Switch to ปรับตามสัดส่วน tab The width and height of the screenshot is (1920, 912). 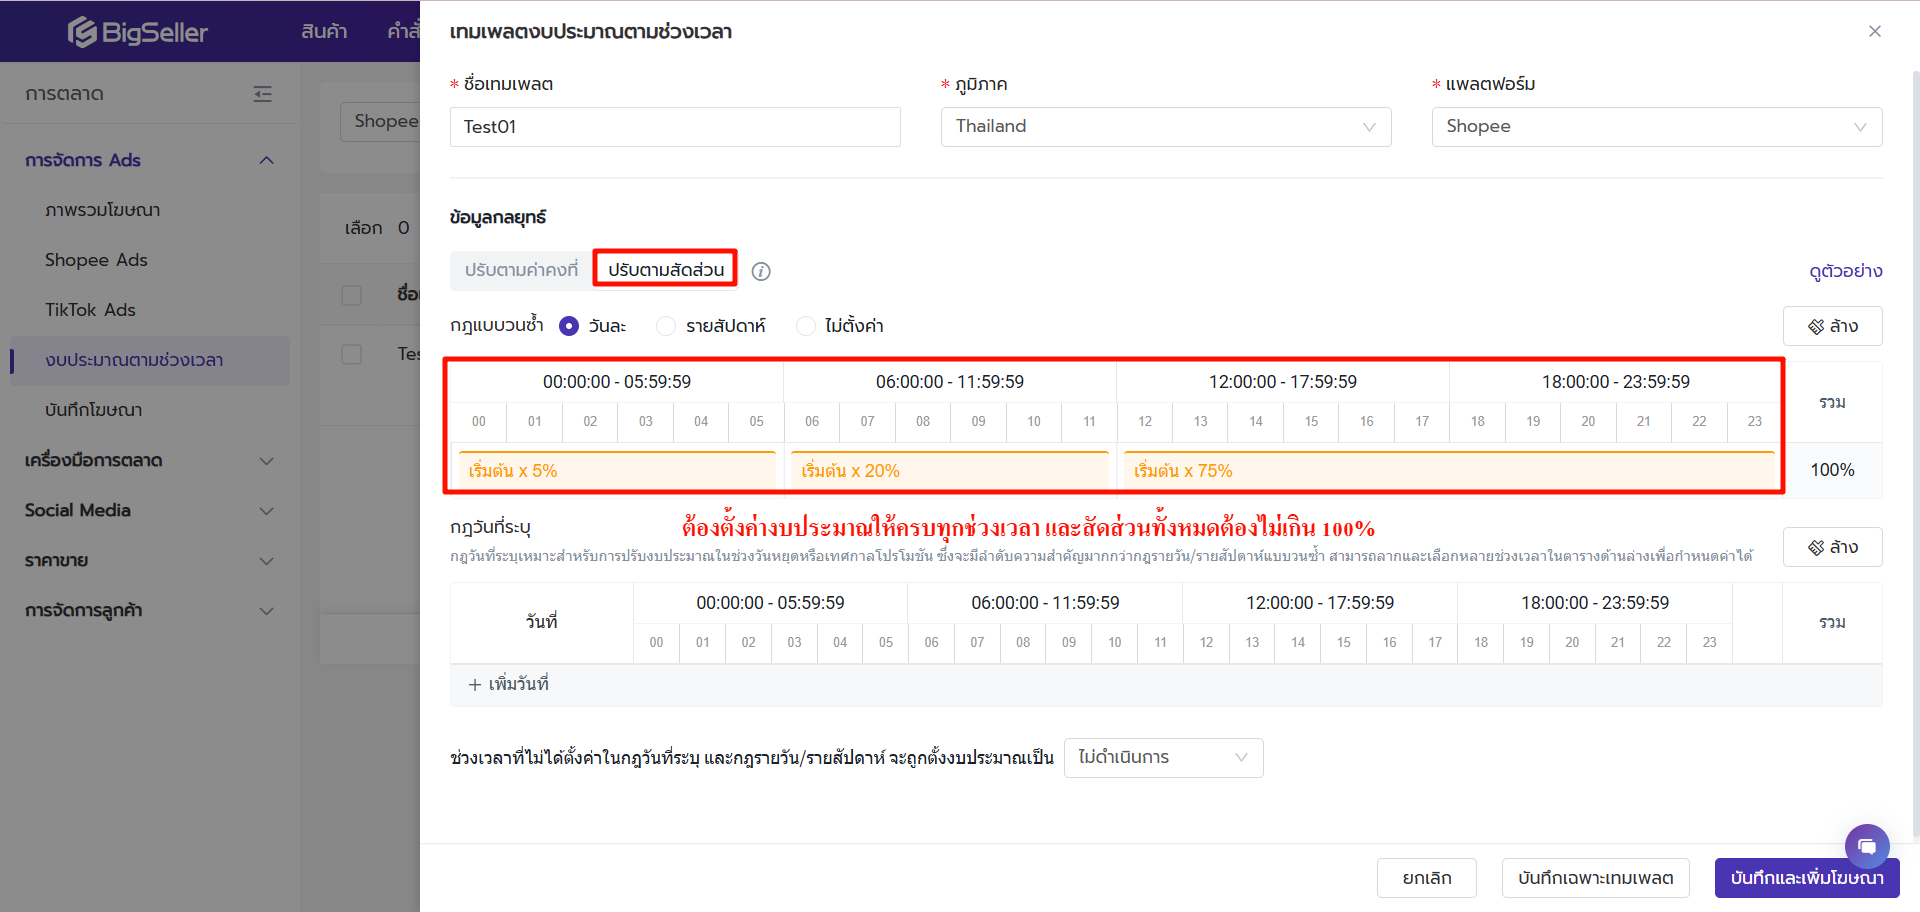click(x=666, y=270)
